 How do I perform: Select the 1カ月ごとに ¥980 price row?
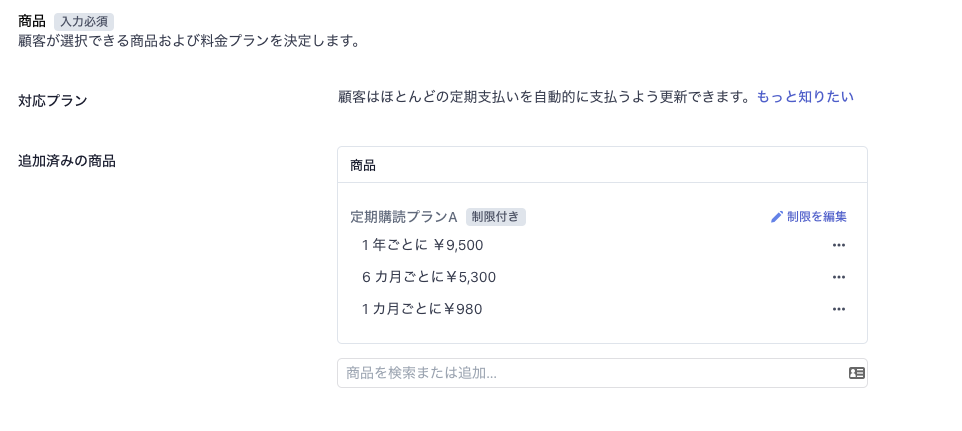602,309
